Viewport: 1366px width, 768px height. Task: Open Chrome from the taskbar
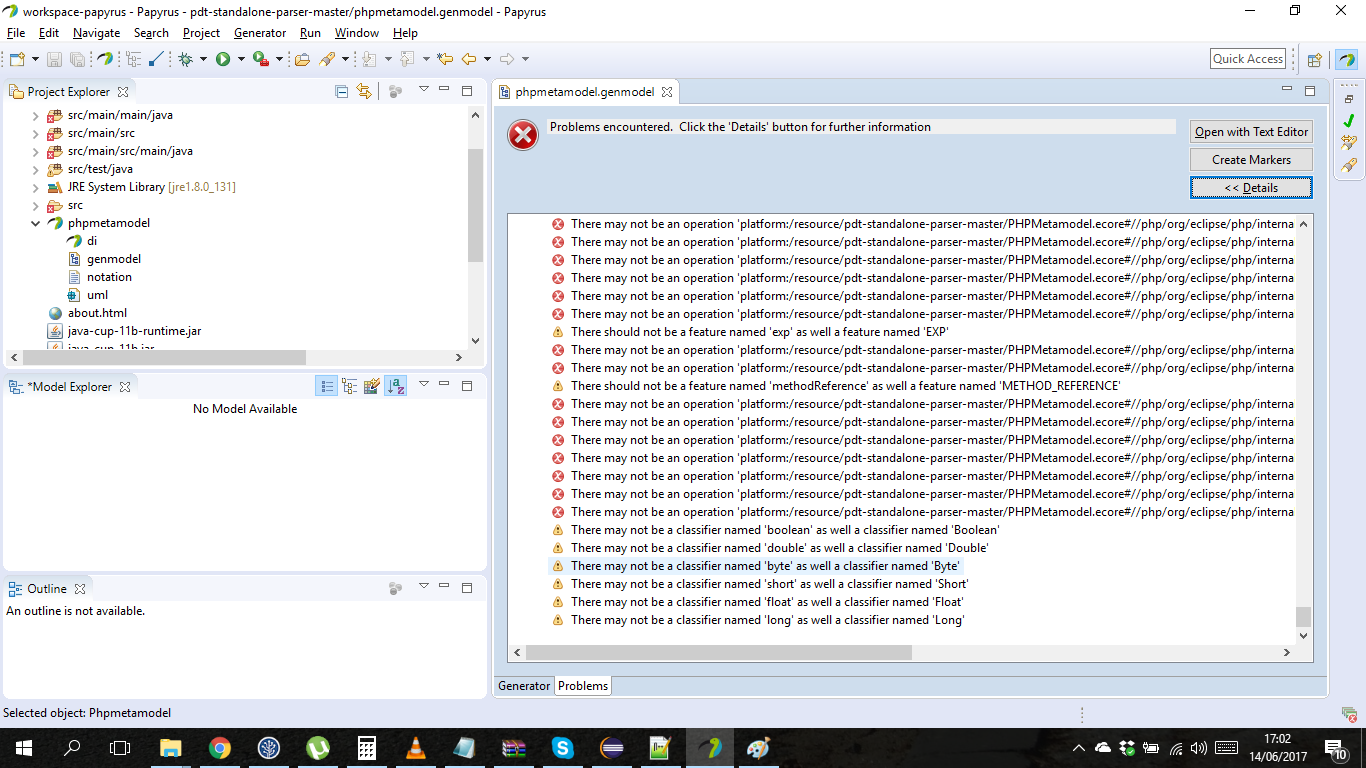220,747
